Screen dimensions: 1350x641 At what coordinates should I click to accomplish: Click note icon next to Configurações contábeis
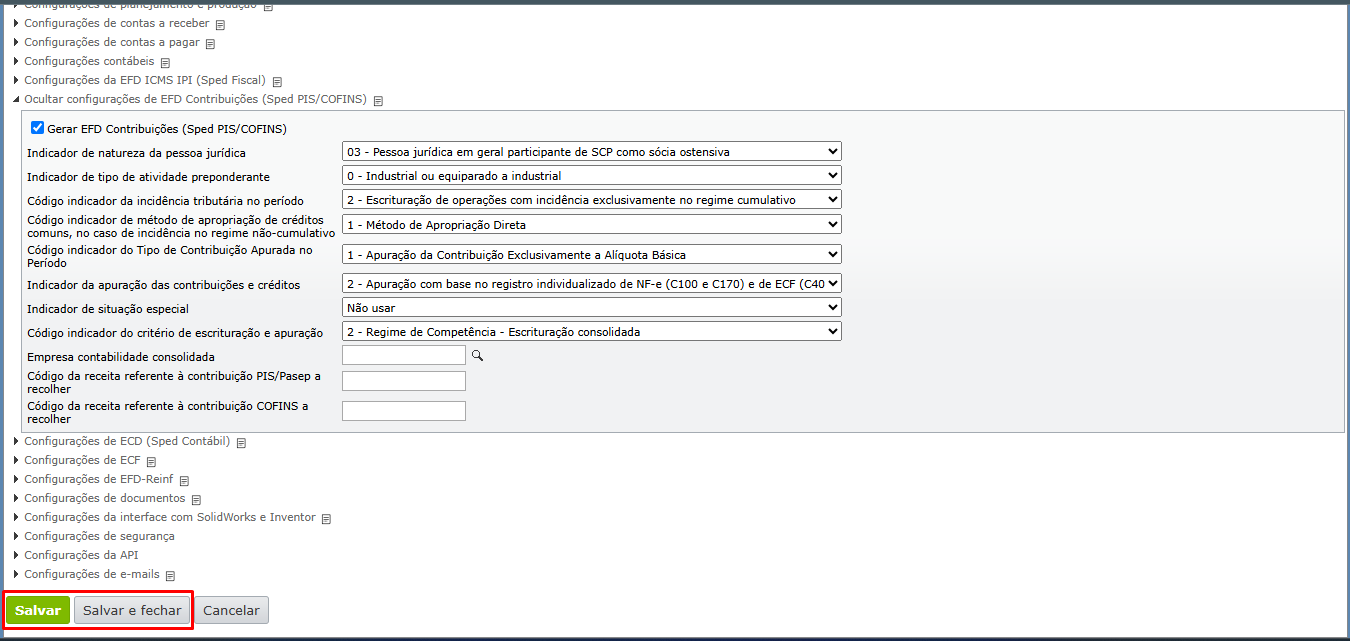click(166, 63)
